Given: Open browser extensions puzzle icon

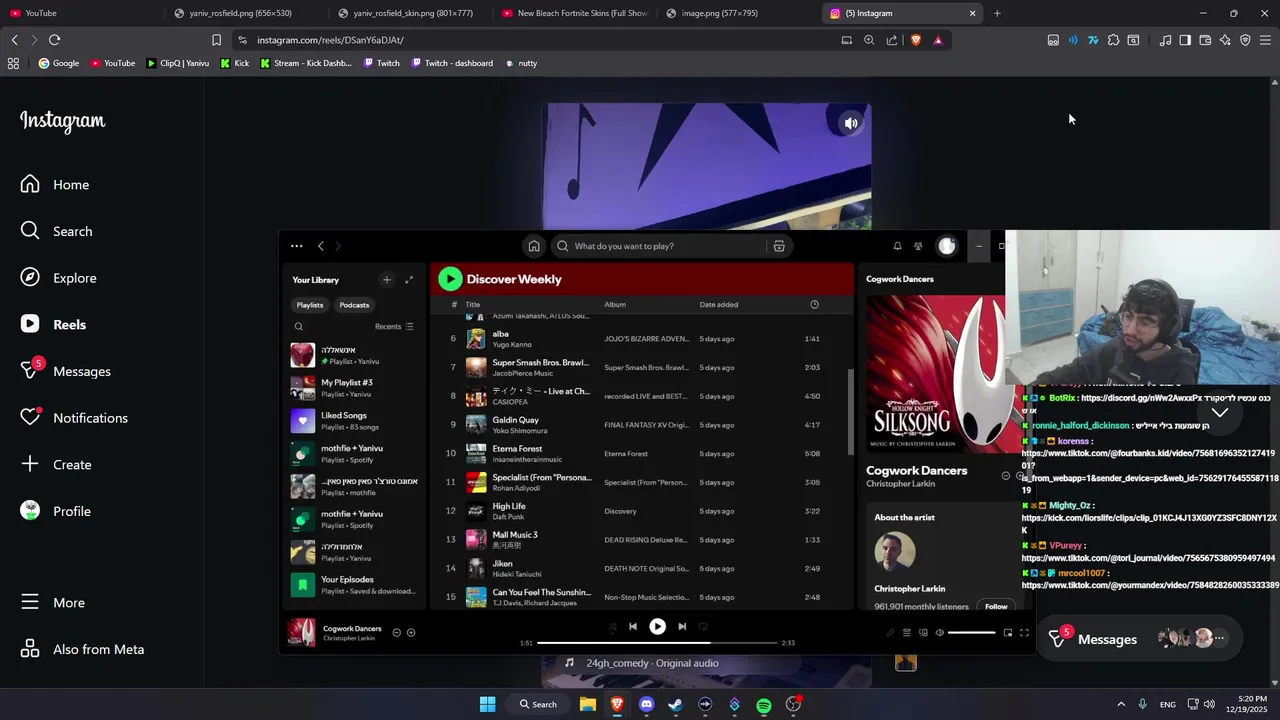Looking at the screenshot, I should [1113, 40].
